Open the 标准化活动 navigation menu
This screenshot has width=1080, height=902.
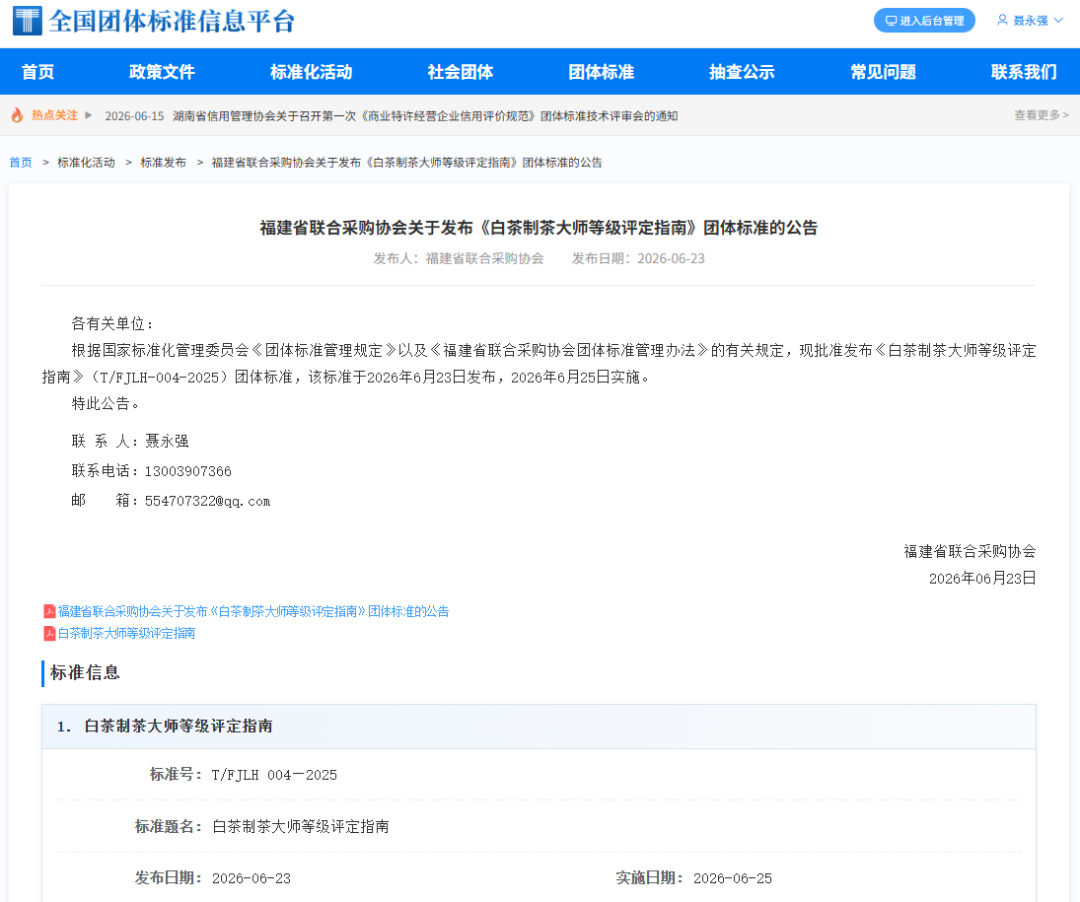point(311,72)
